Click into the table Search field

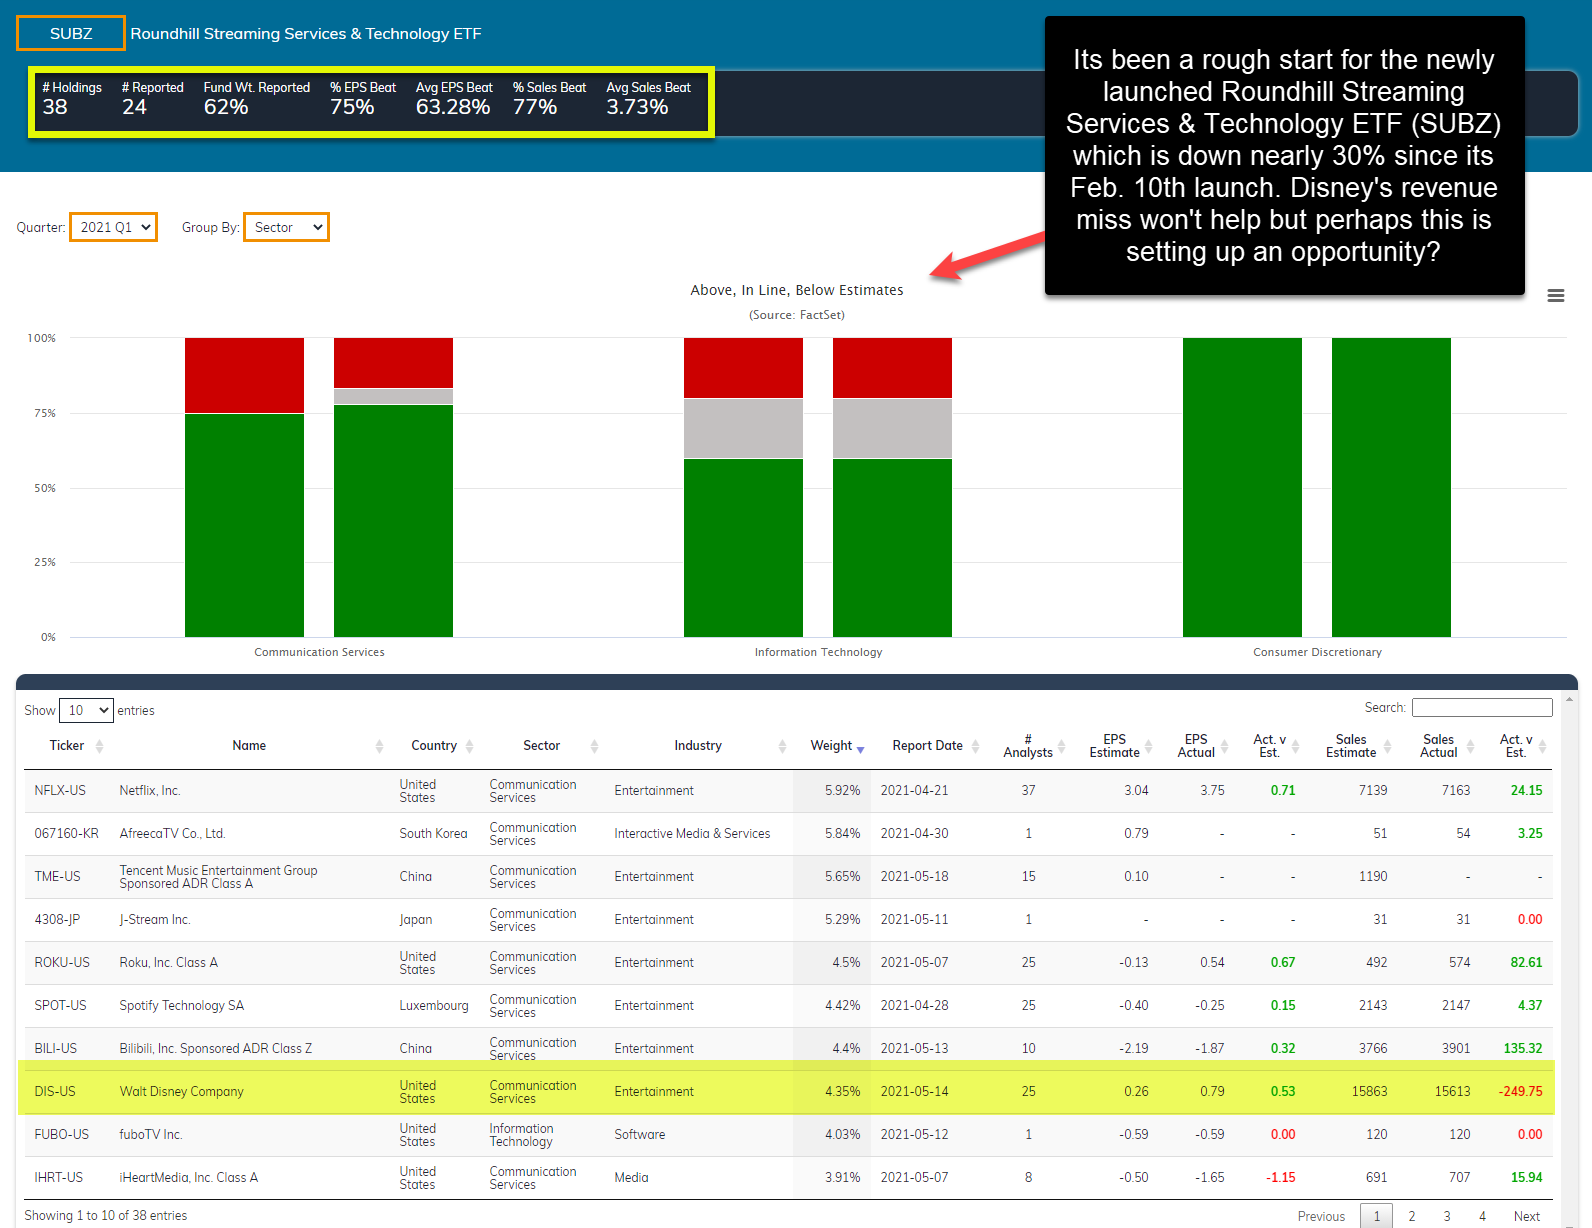click(x=1482, y=707)
